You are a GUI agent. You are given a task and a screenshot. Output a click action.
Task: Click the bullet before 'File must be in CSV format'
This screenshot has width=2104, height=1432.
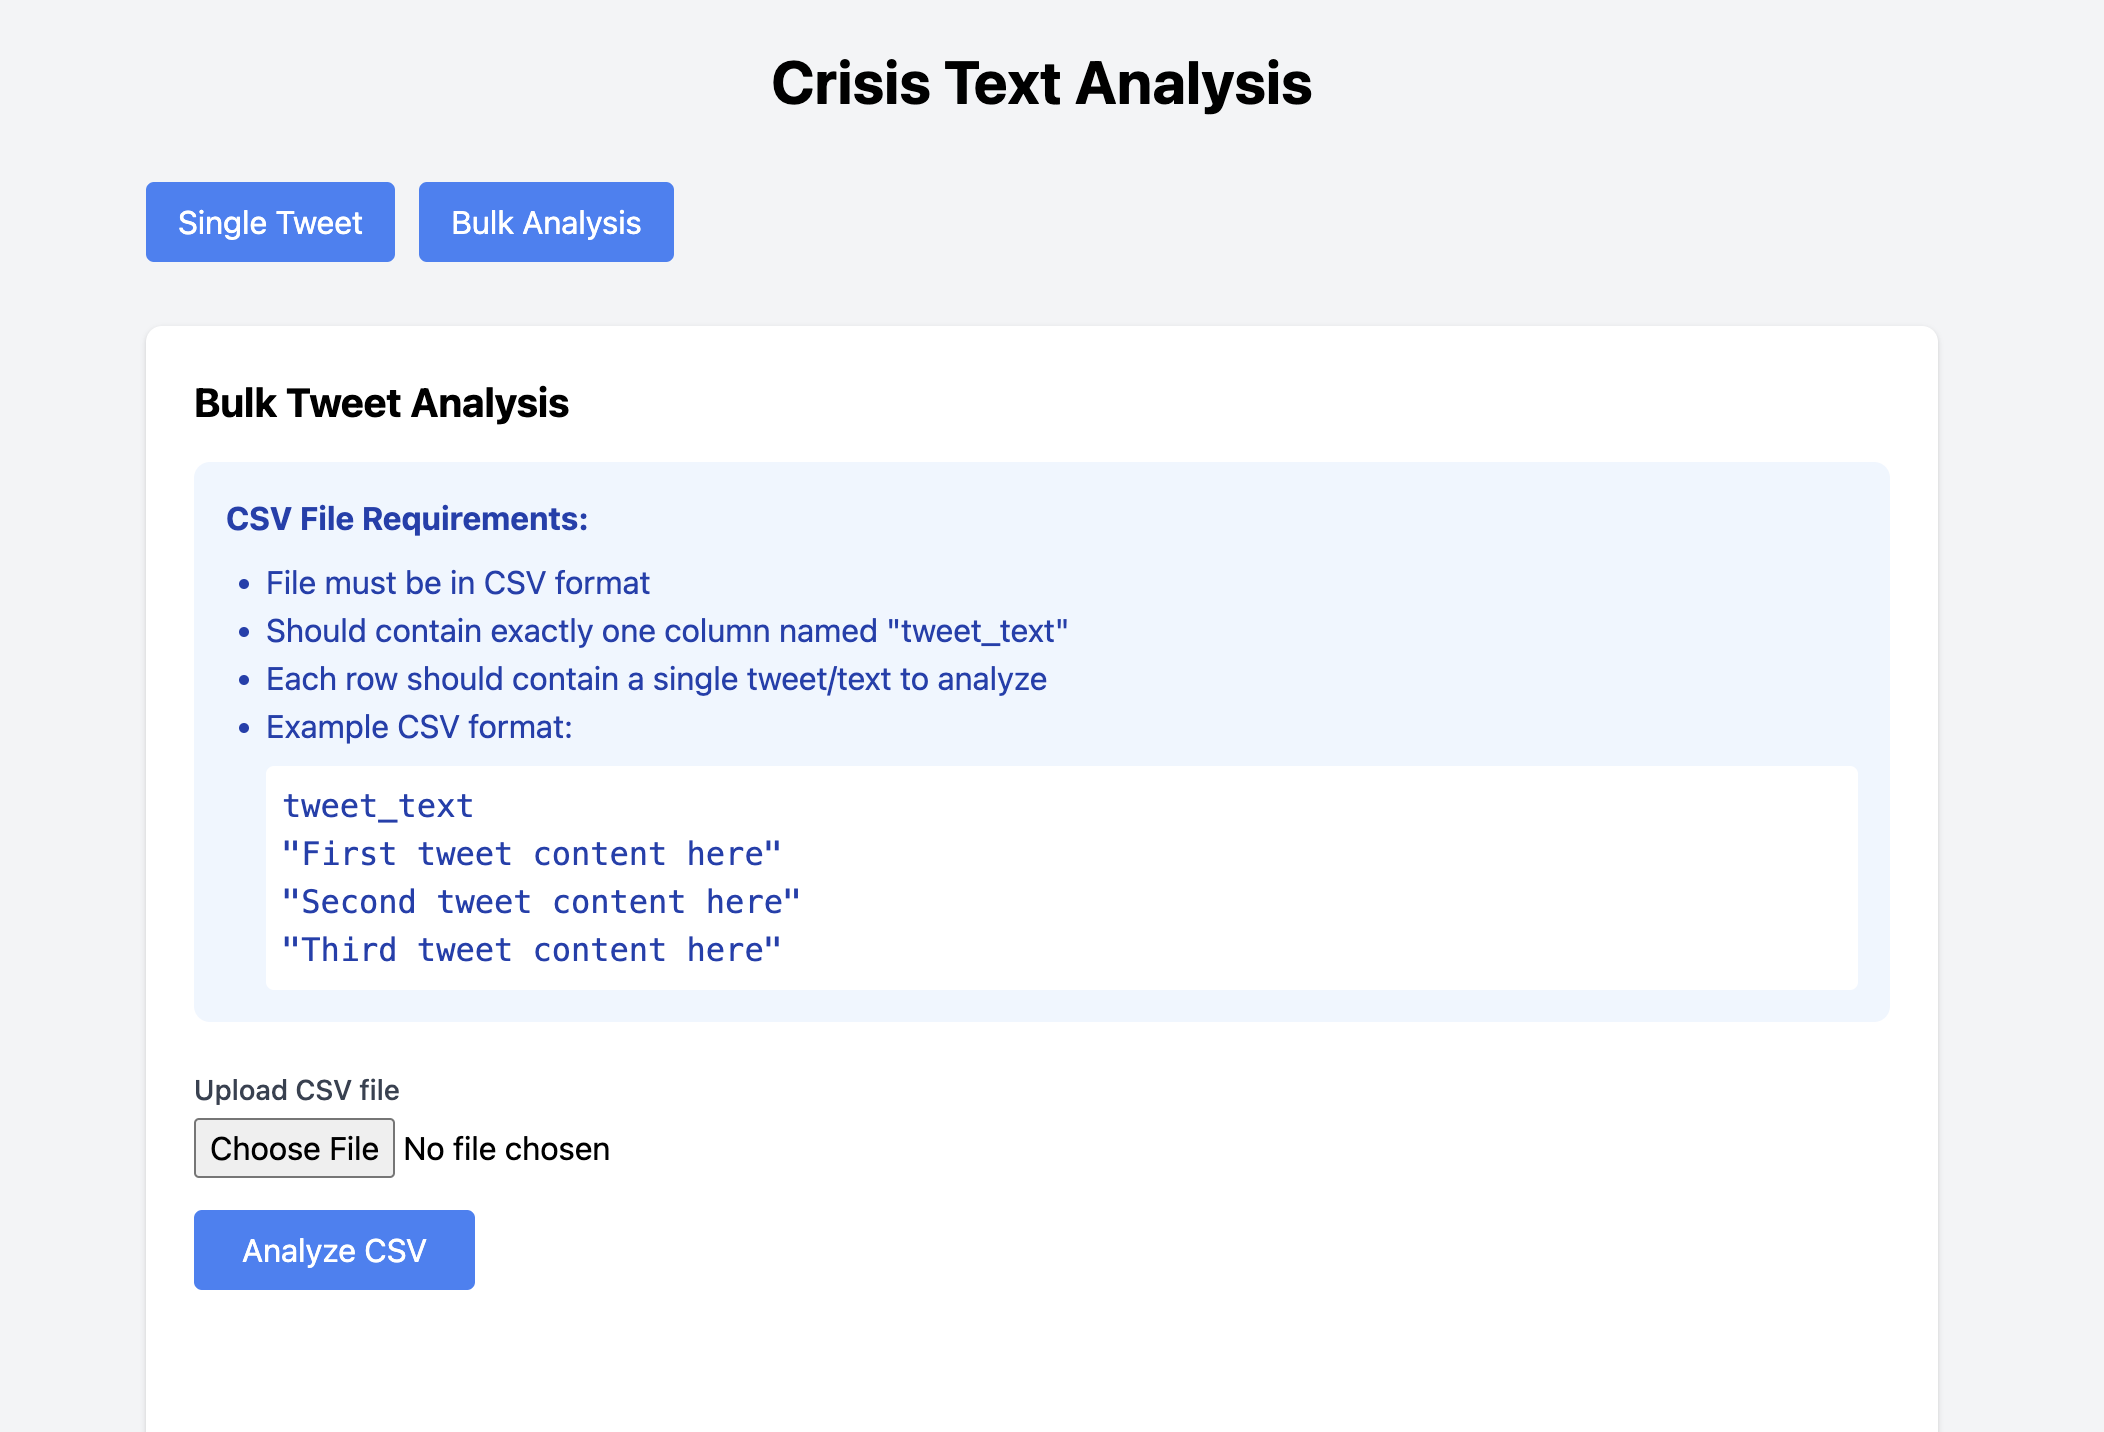(x=244, y=584)
